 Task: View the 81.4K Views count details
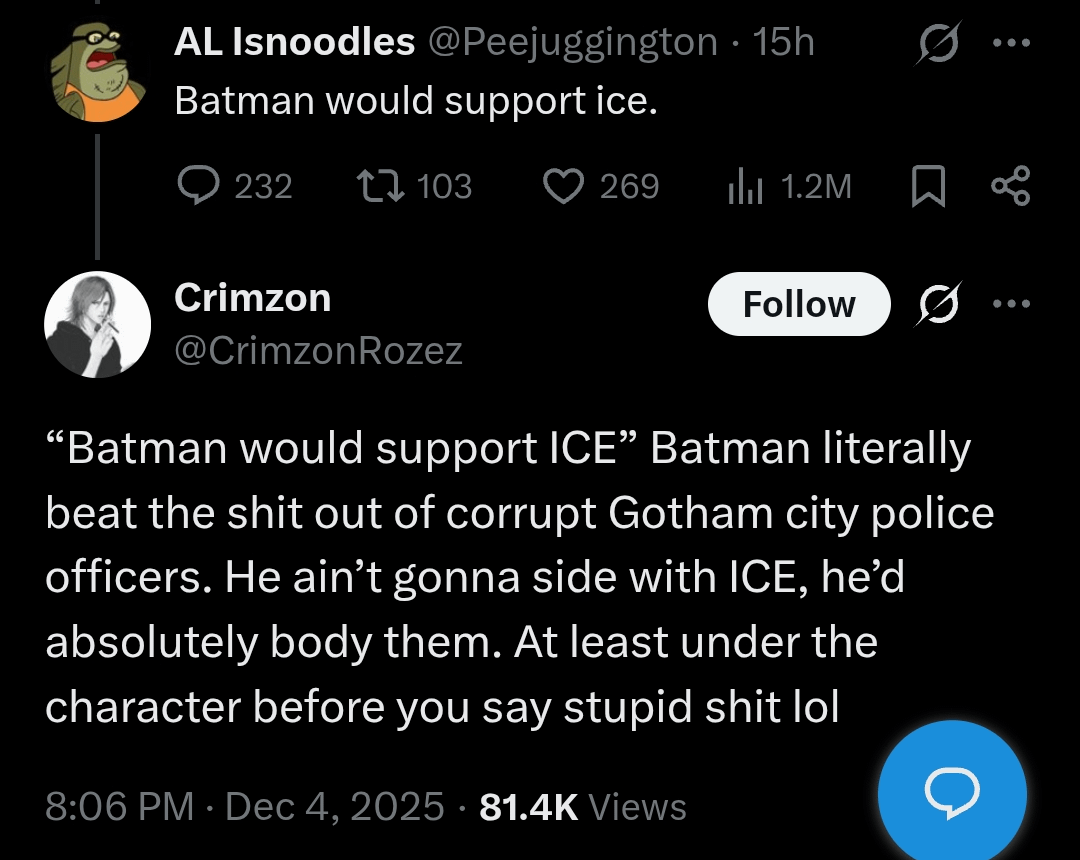tap(583, 806)
